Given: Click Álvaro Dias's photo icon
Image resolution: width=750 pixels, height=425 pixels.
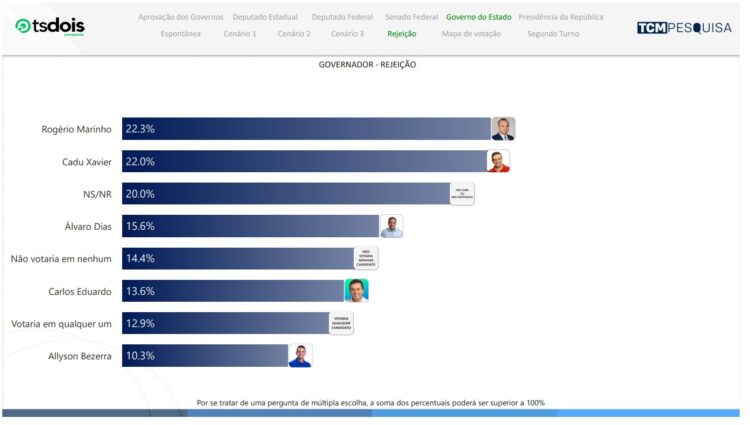Looking at the screenshot, I should coord(391,226).
